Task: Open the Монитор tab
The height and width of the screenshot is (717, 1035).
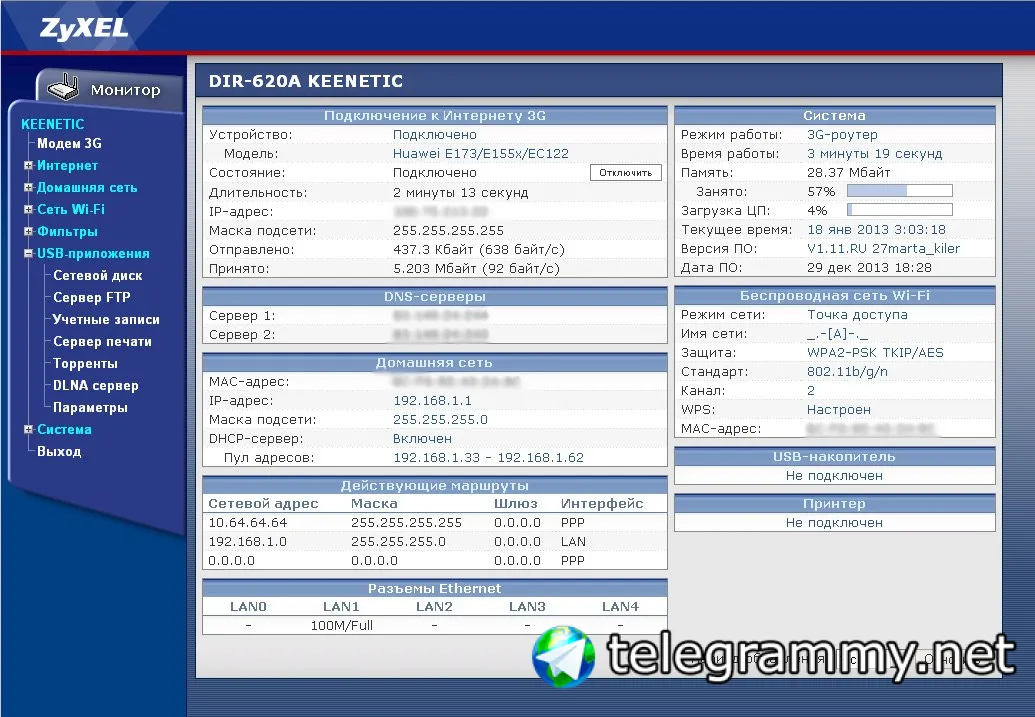Action: click(125, 90)
